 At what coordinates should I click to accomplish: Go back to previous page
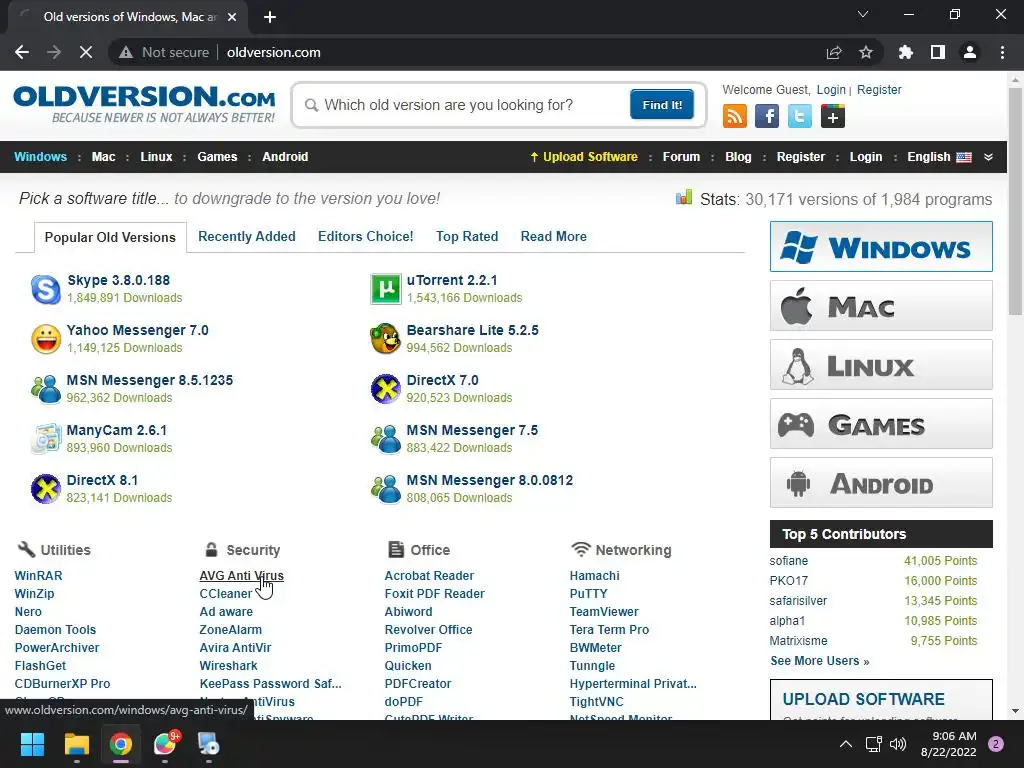[22, 52]
